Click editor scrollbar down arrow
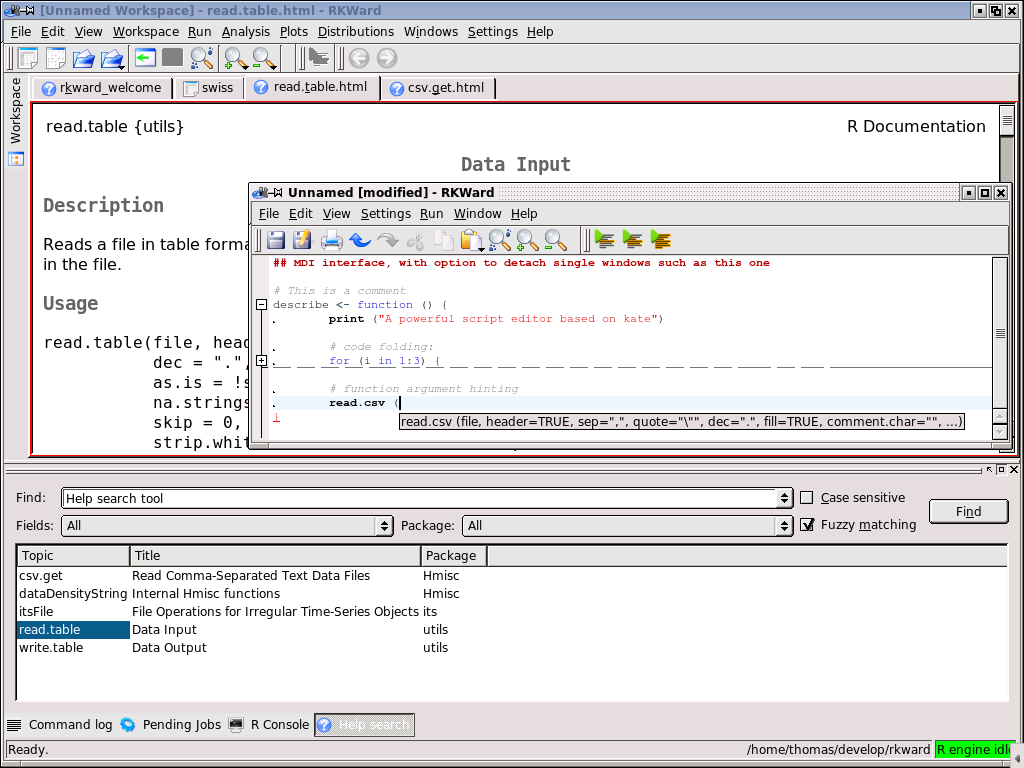1024x768 pixels. tap(999, 431)
